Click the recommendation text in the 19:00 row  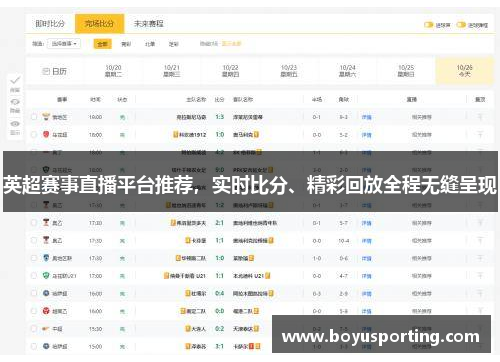pyautogui.click(x=422, y=117)
